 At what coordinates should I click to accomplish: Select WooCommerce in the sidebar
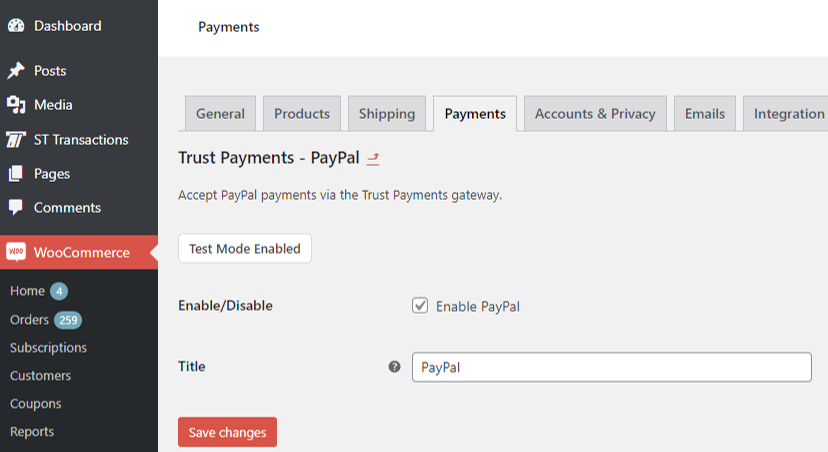coord(79,252)
